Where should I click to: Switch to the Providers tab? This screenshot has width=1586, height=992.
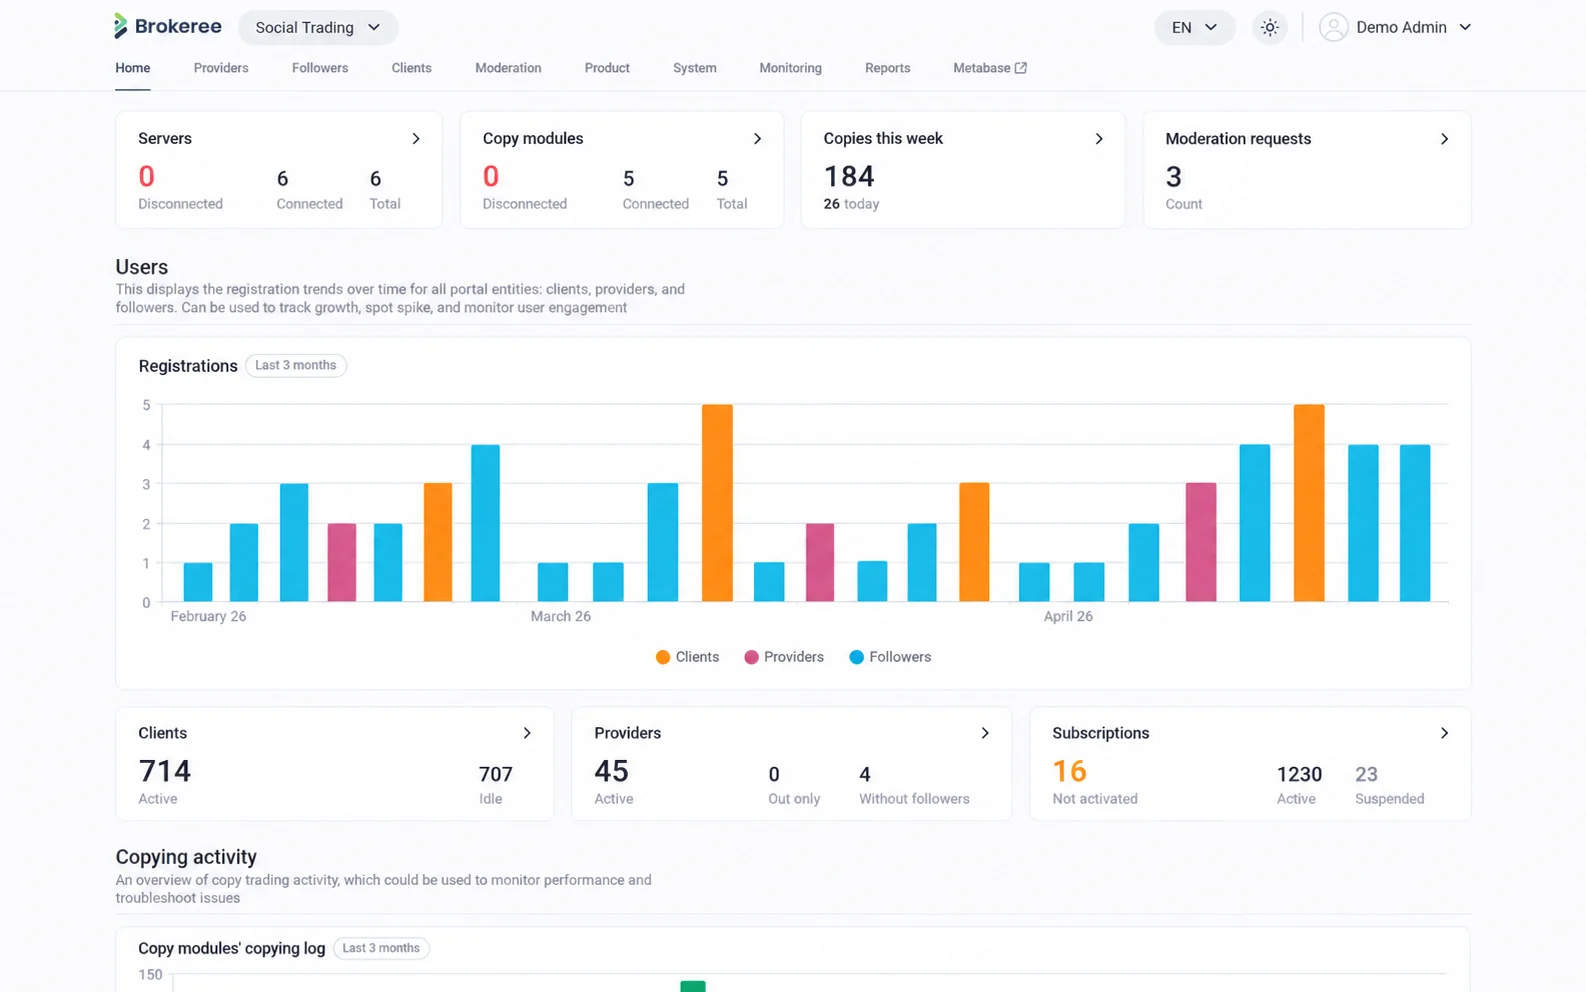(221, 68)
